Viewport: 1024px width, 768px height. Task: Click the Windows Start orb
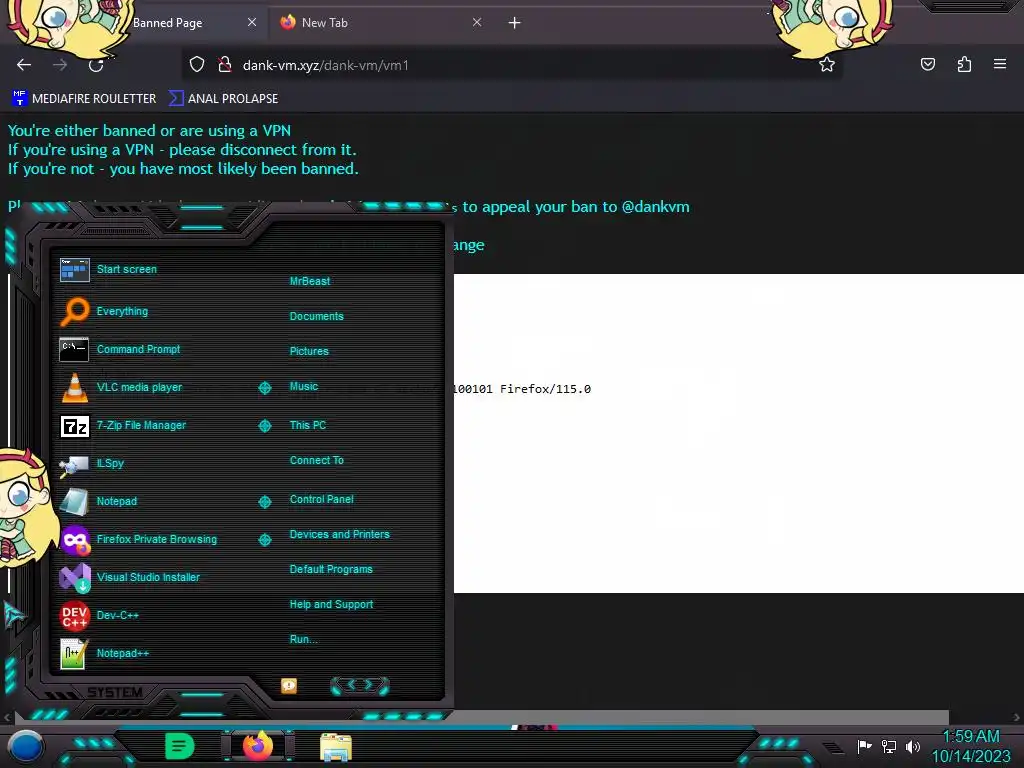[25, 746]
